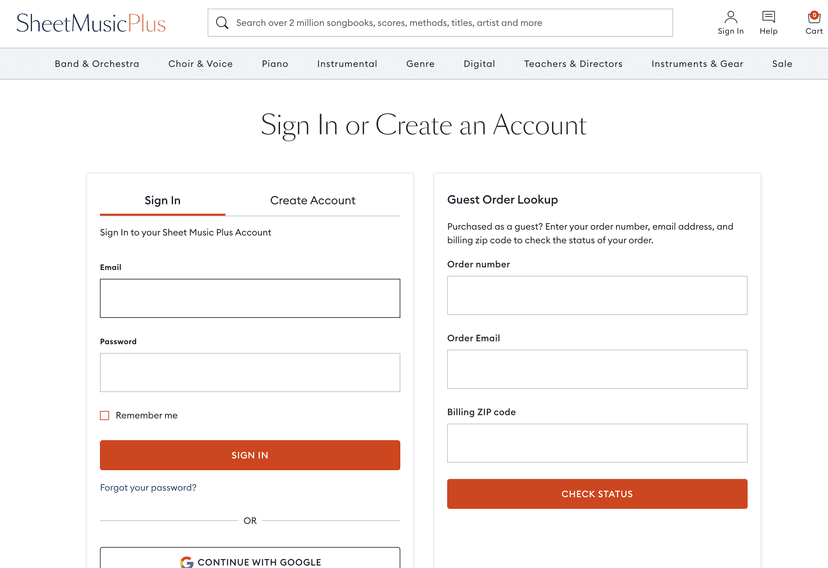This screenshot has width=828, height=568.
Task: Click the Sheet Music Plus logo
Action: pyautogui.click(x=91, y=23)
